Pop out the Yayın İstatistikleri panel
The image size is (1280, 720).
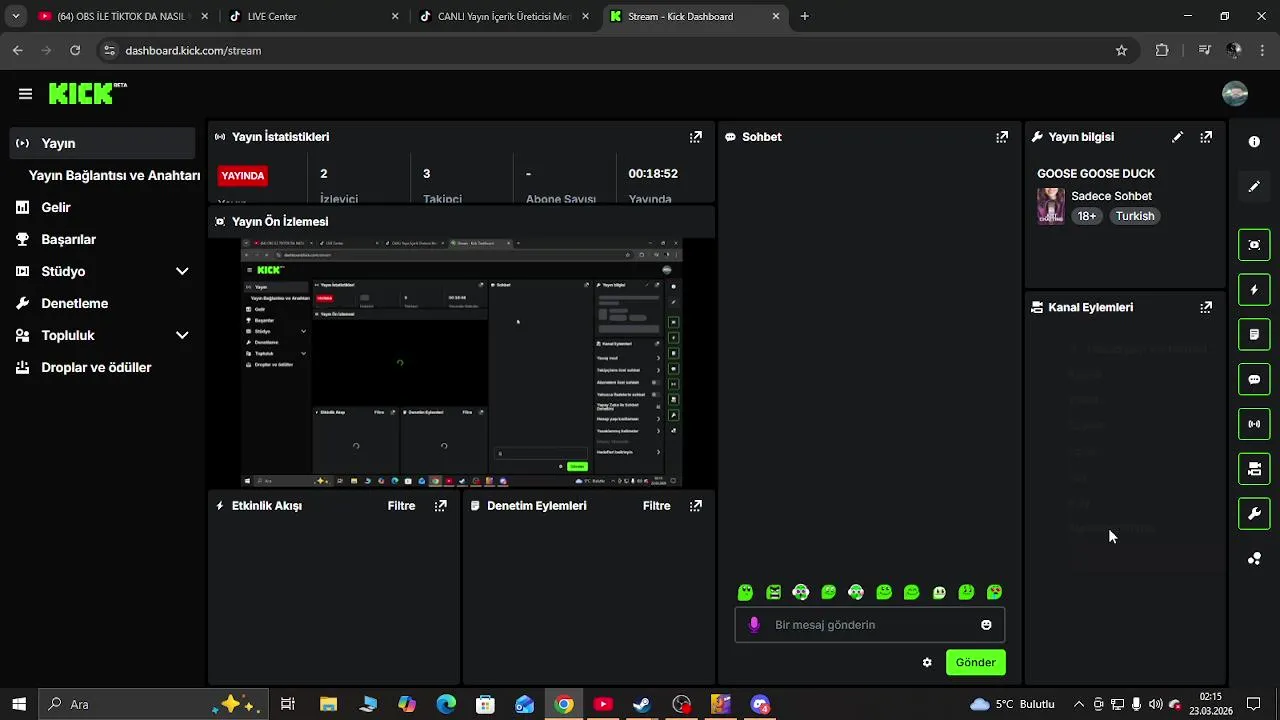(x=696, y=137)
